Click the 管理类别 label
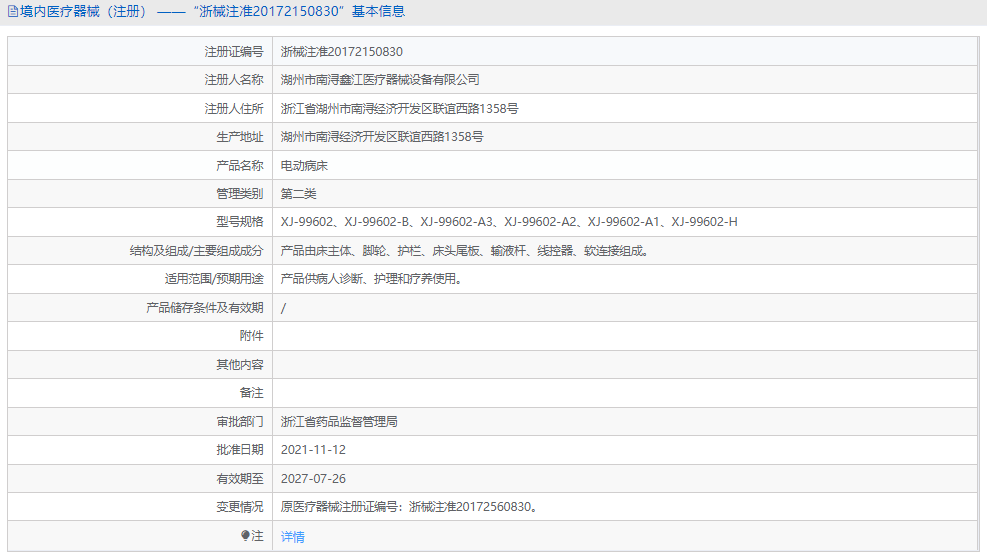The width and height of the screenshot is (987, 560). coord(240,194)
